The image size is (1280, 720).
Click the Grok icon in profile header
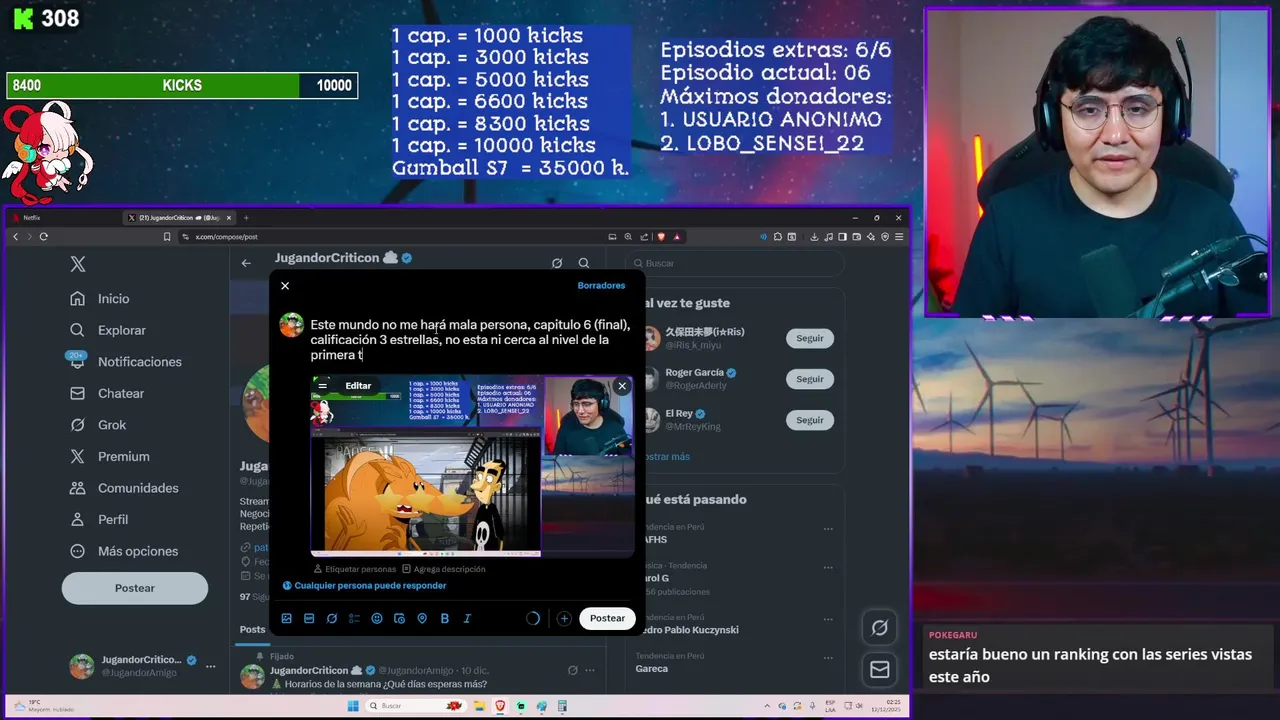click(x=557, y=263)
